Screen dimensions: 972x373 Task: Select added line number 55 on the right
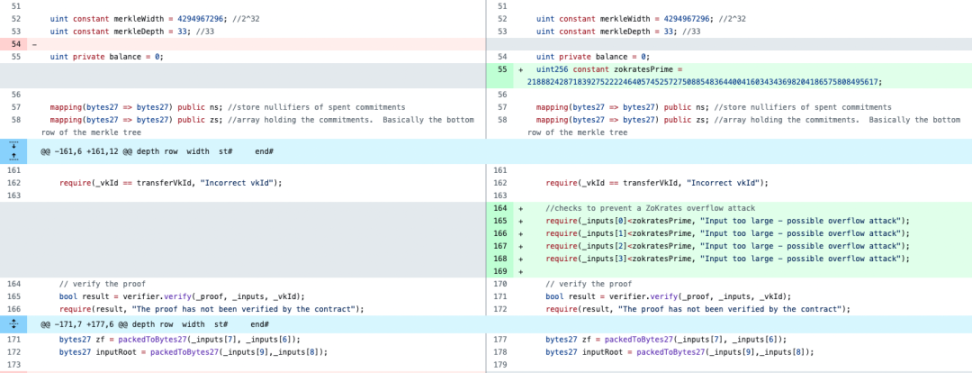tap(501, 69)
